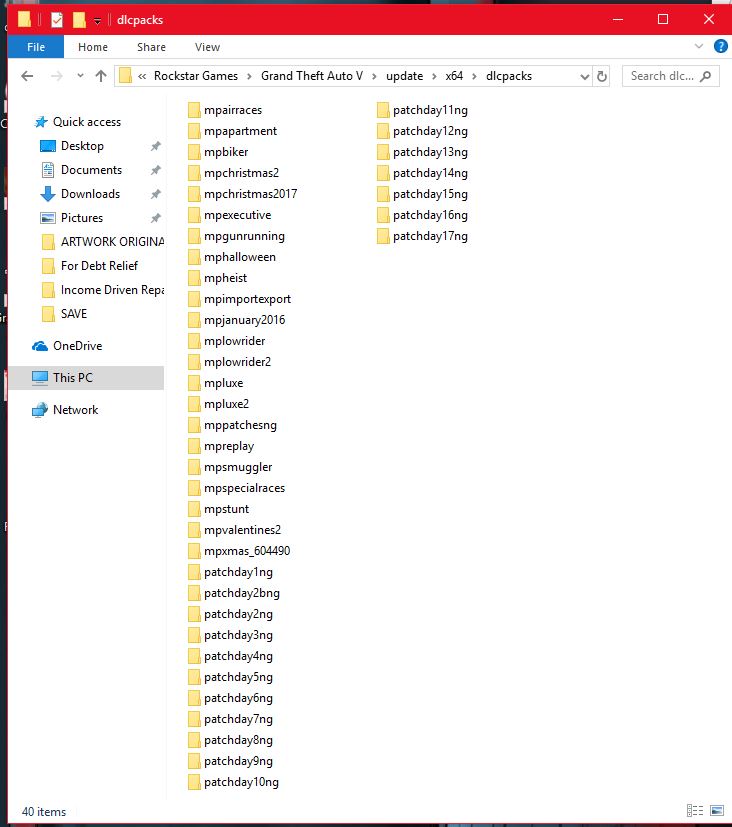Switch to the Home ribbon tab

click(x=93, y=47)
